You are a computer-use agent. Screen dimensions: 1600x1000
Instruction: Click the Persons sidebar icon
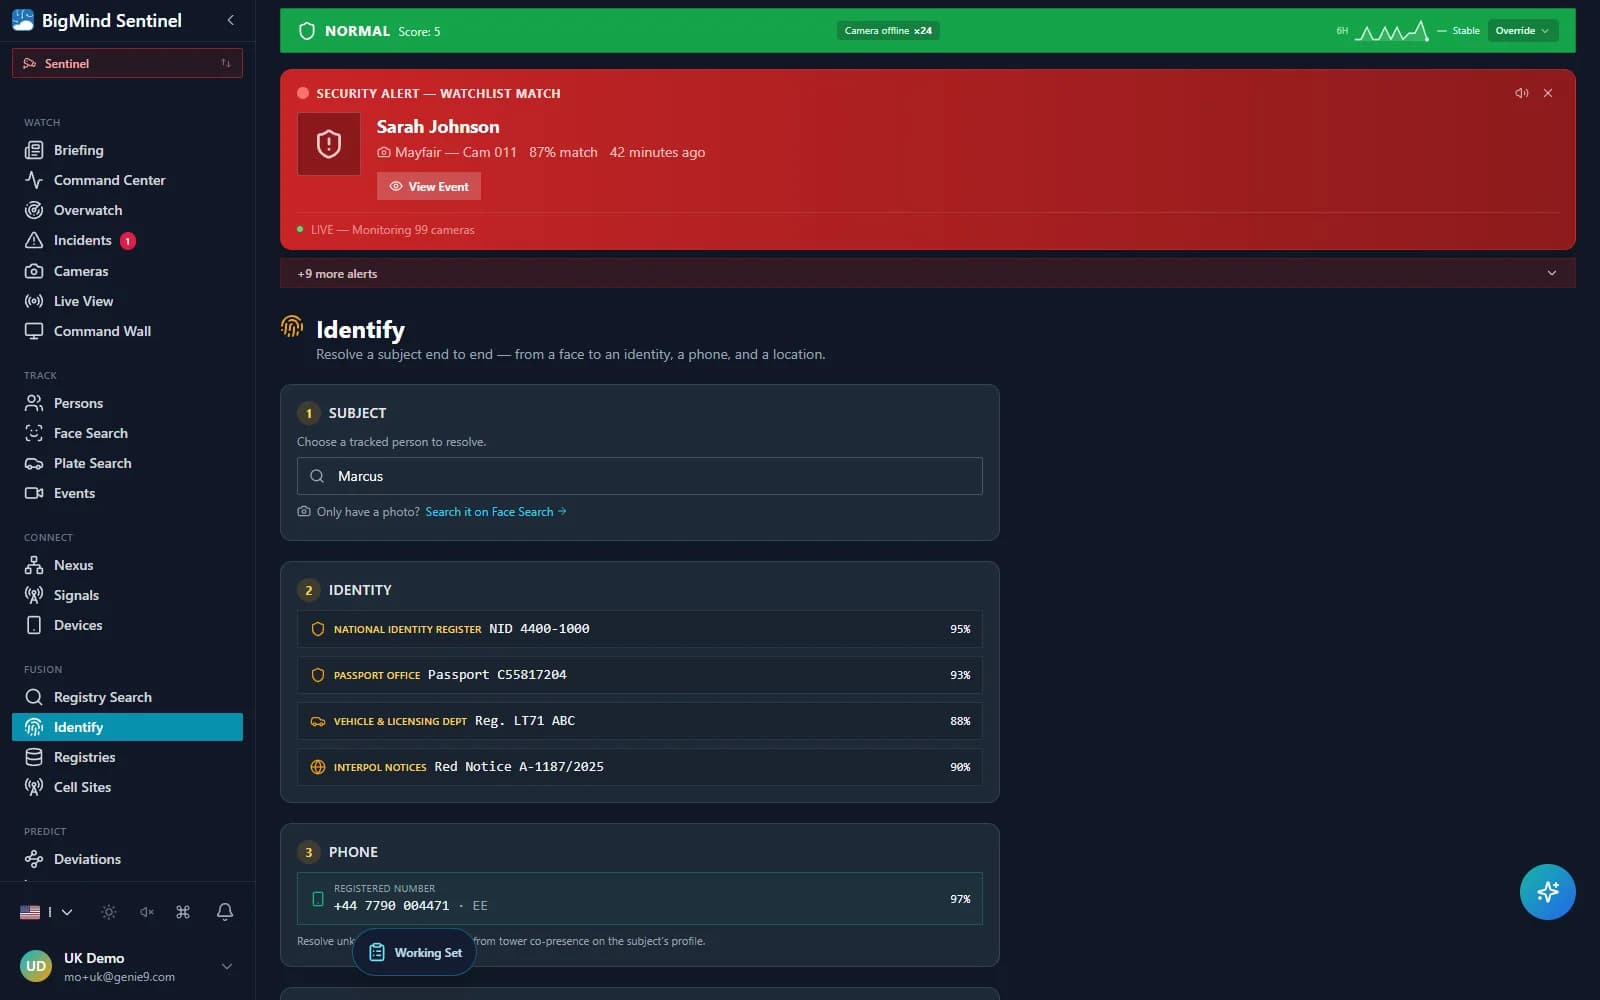point(34,403)
